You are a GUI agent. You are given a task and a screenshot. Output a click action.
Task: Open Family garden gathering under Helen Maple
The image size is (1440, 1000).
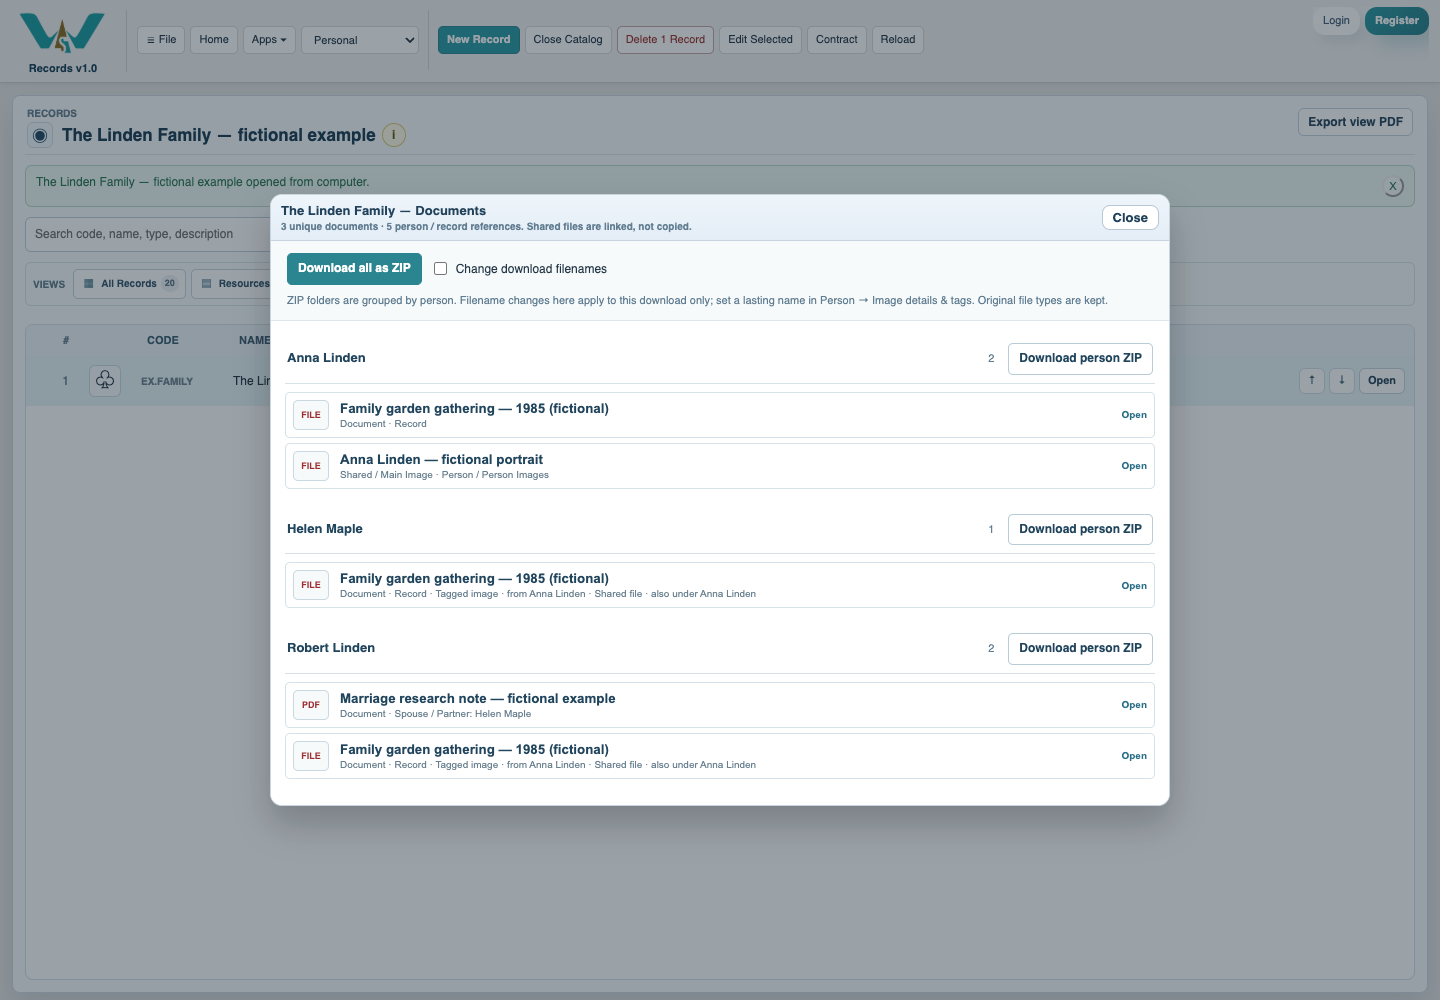tap(1134, 586)
